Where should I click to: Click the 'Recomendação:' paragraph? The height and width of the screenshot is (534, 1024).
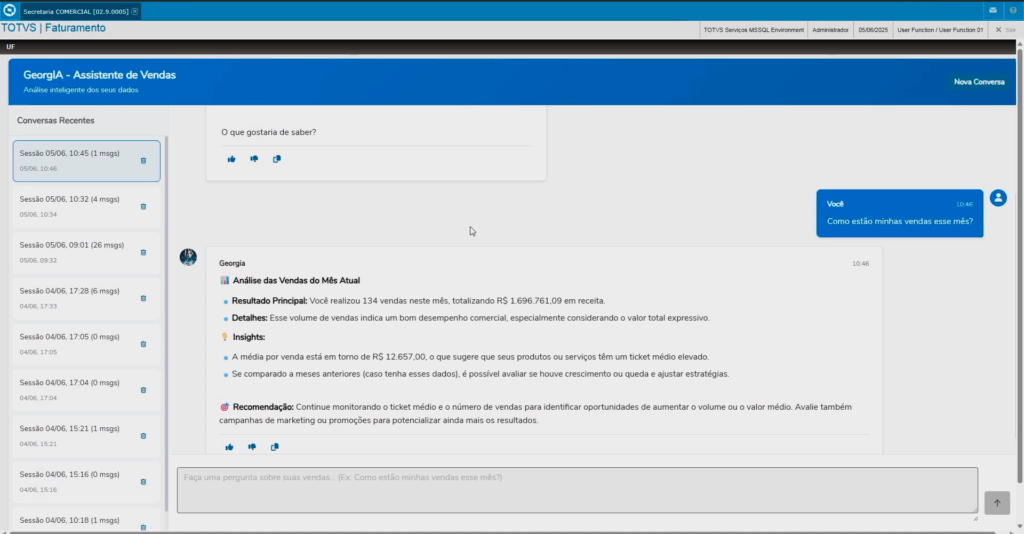pos(536,413)
